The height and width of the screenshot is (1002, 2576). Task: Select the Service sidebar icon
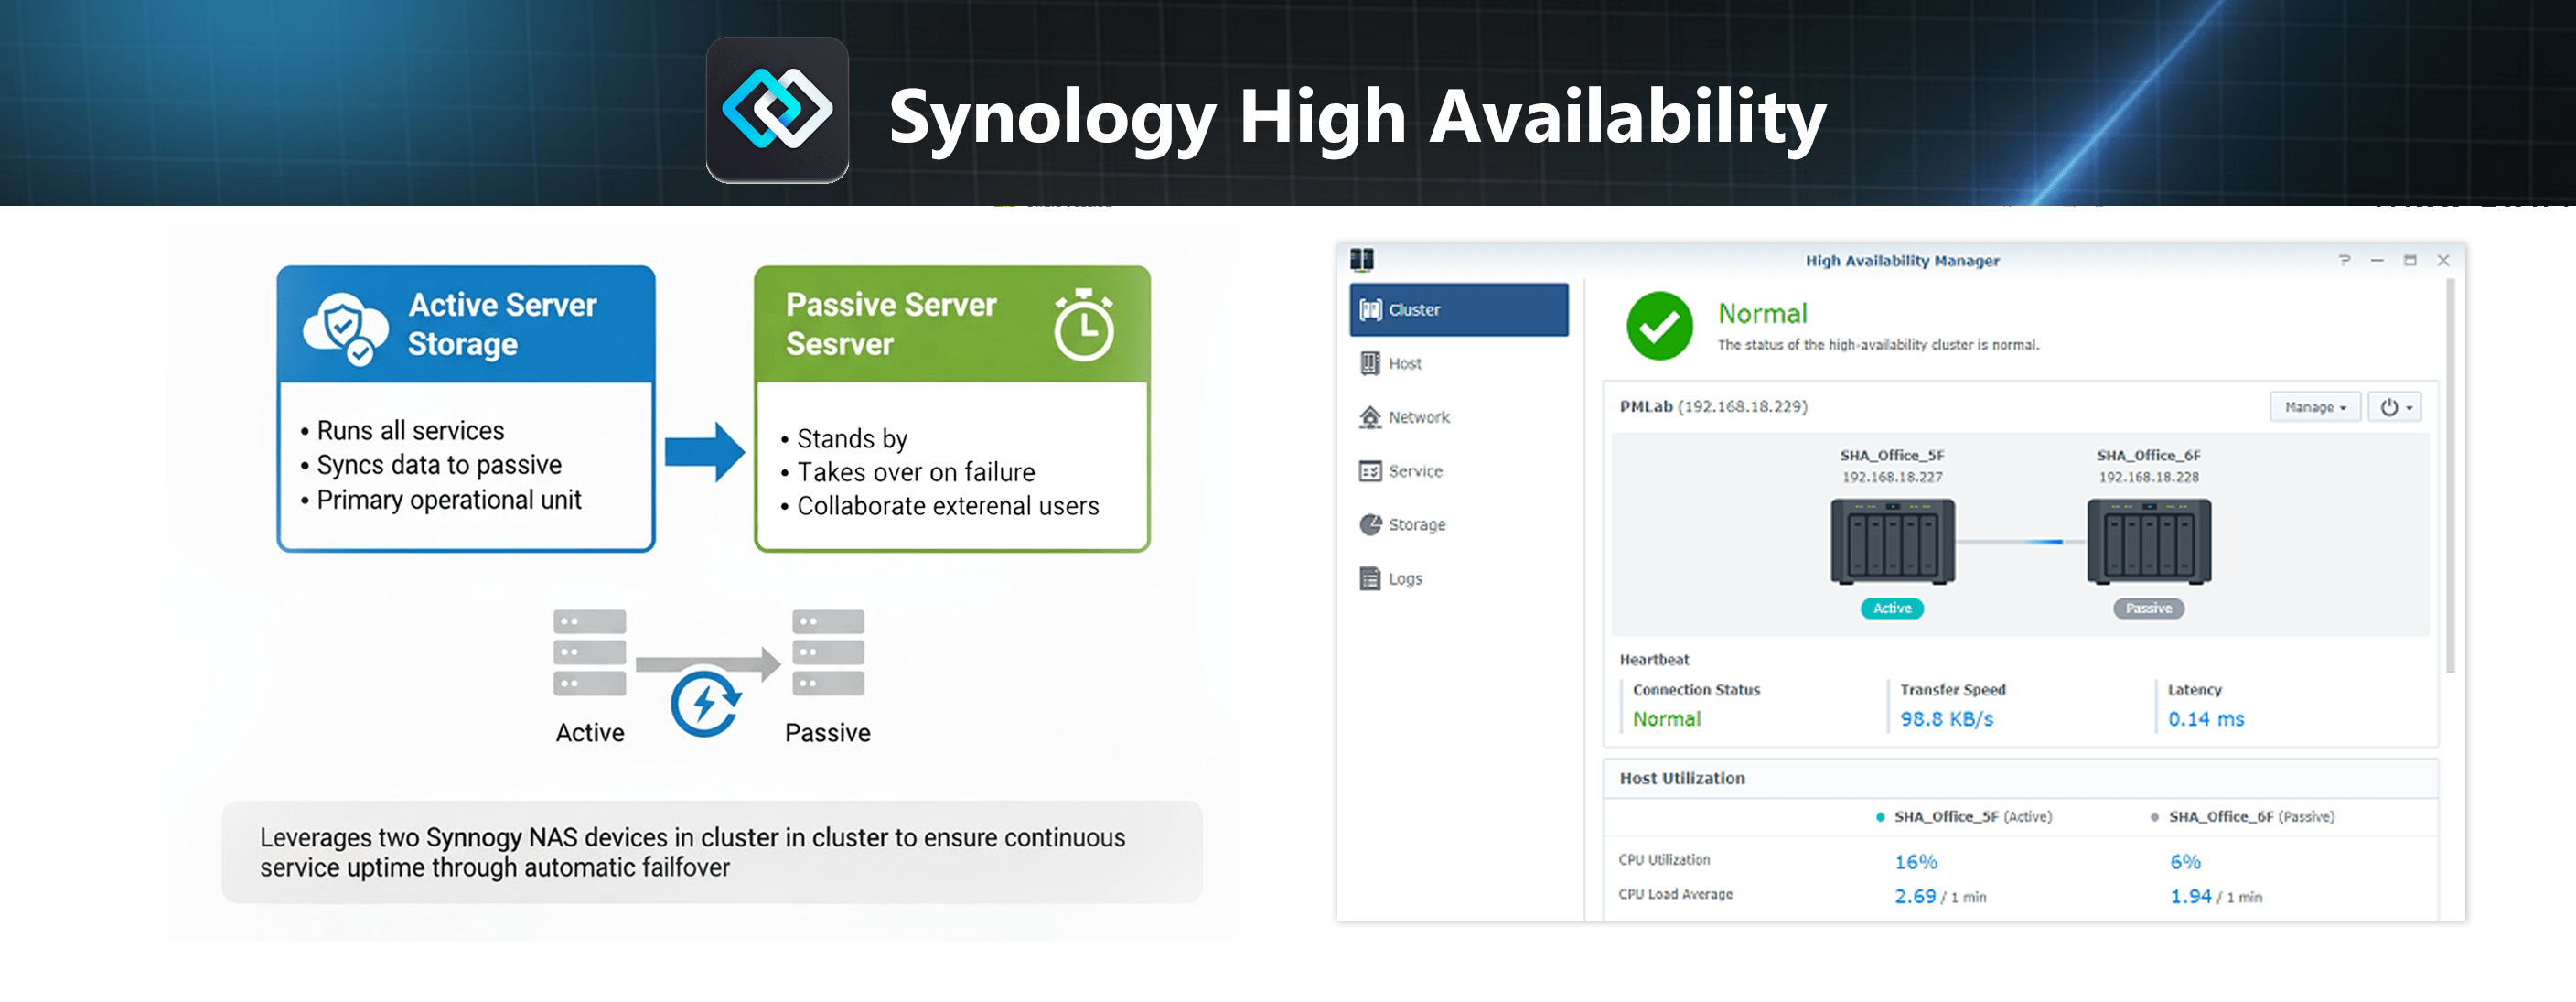1373,471
